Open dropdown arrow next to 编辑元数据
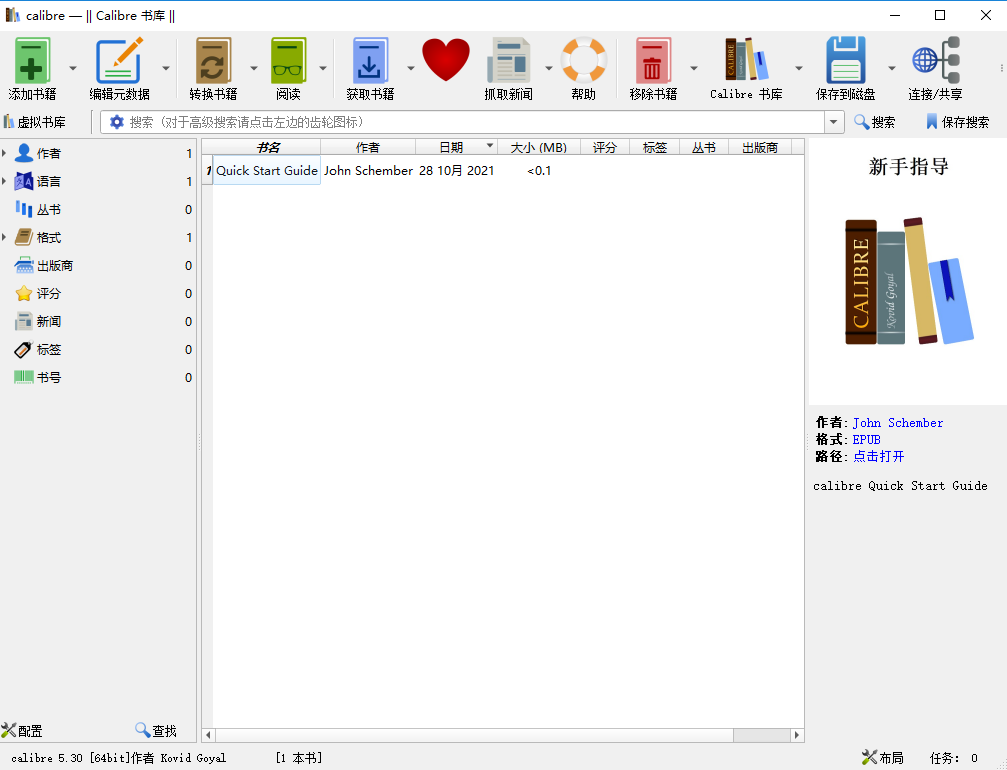 coord(166,68)
